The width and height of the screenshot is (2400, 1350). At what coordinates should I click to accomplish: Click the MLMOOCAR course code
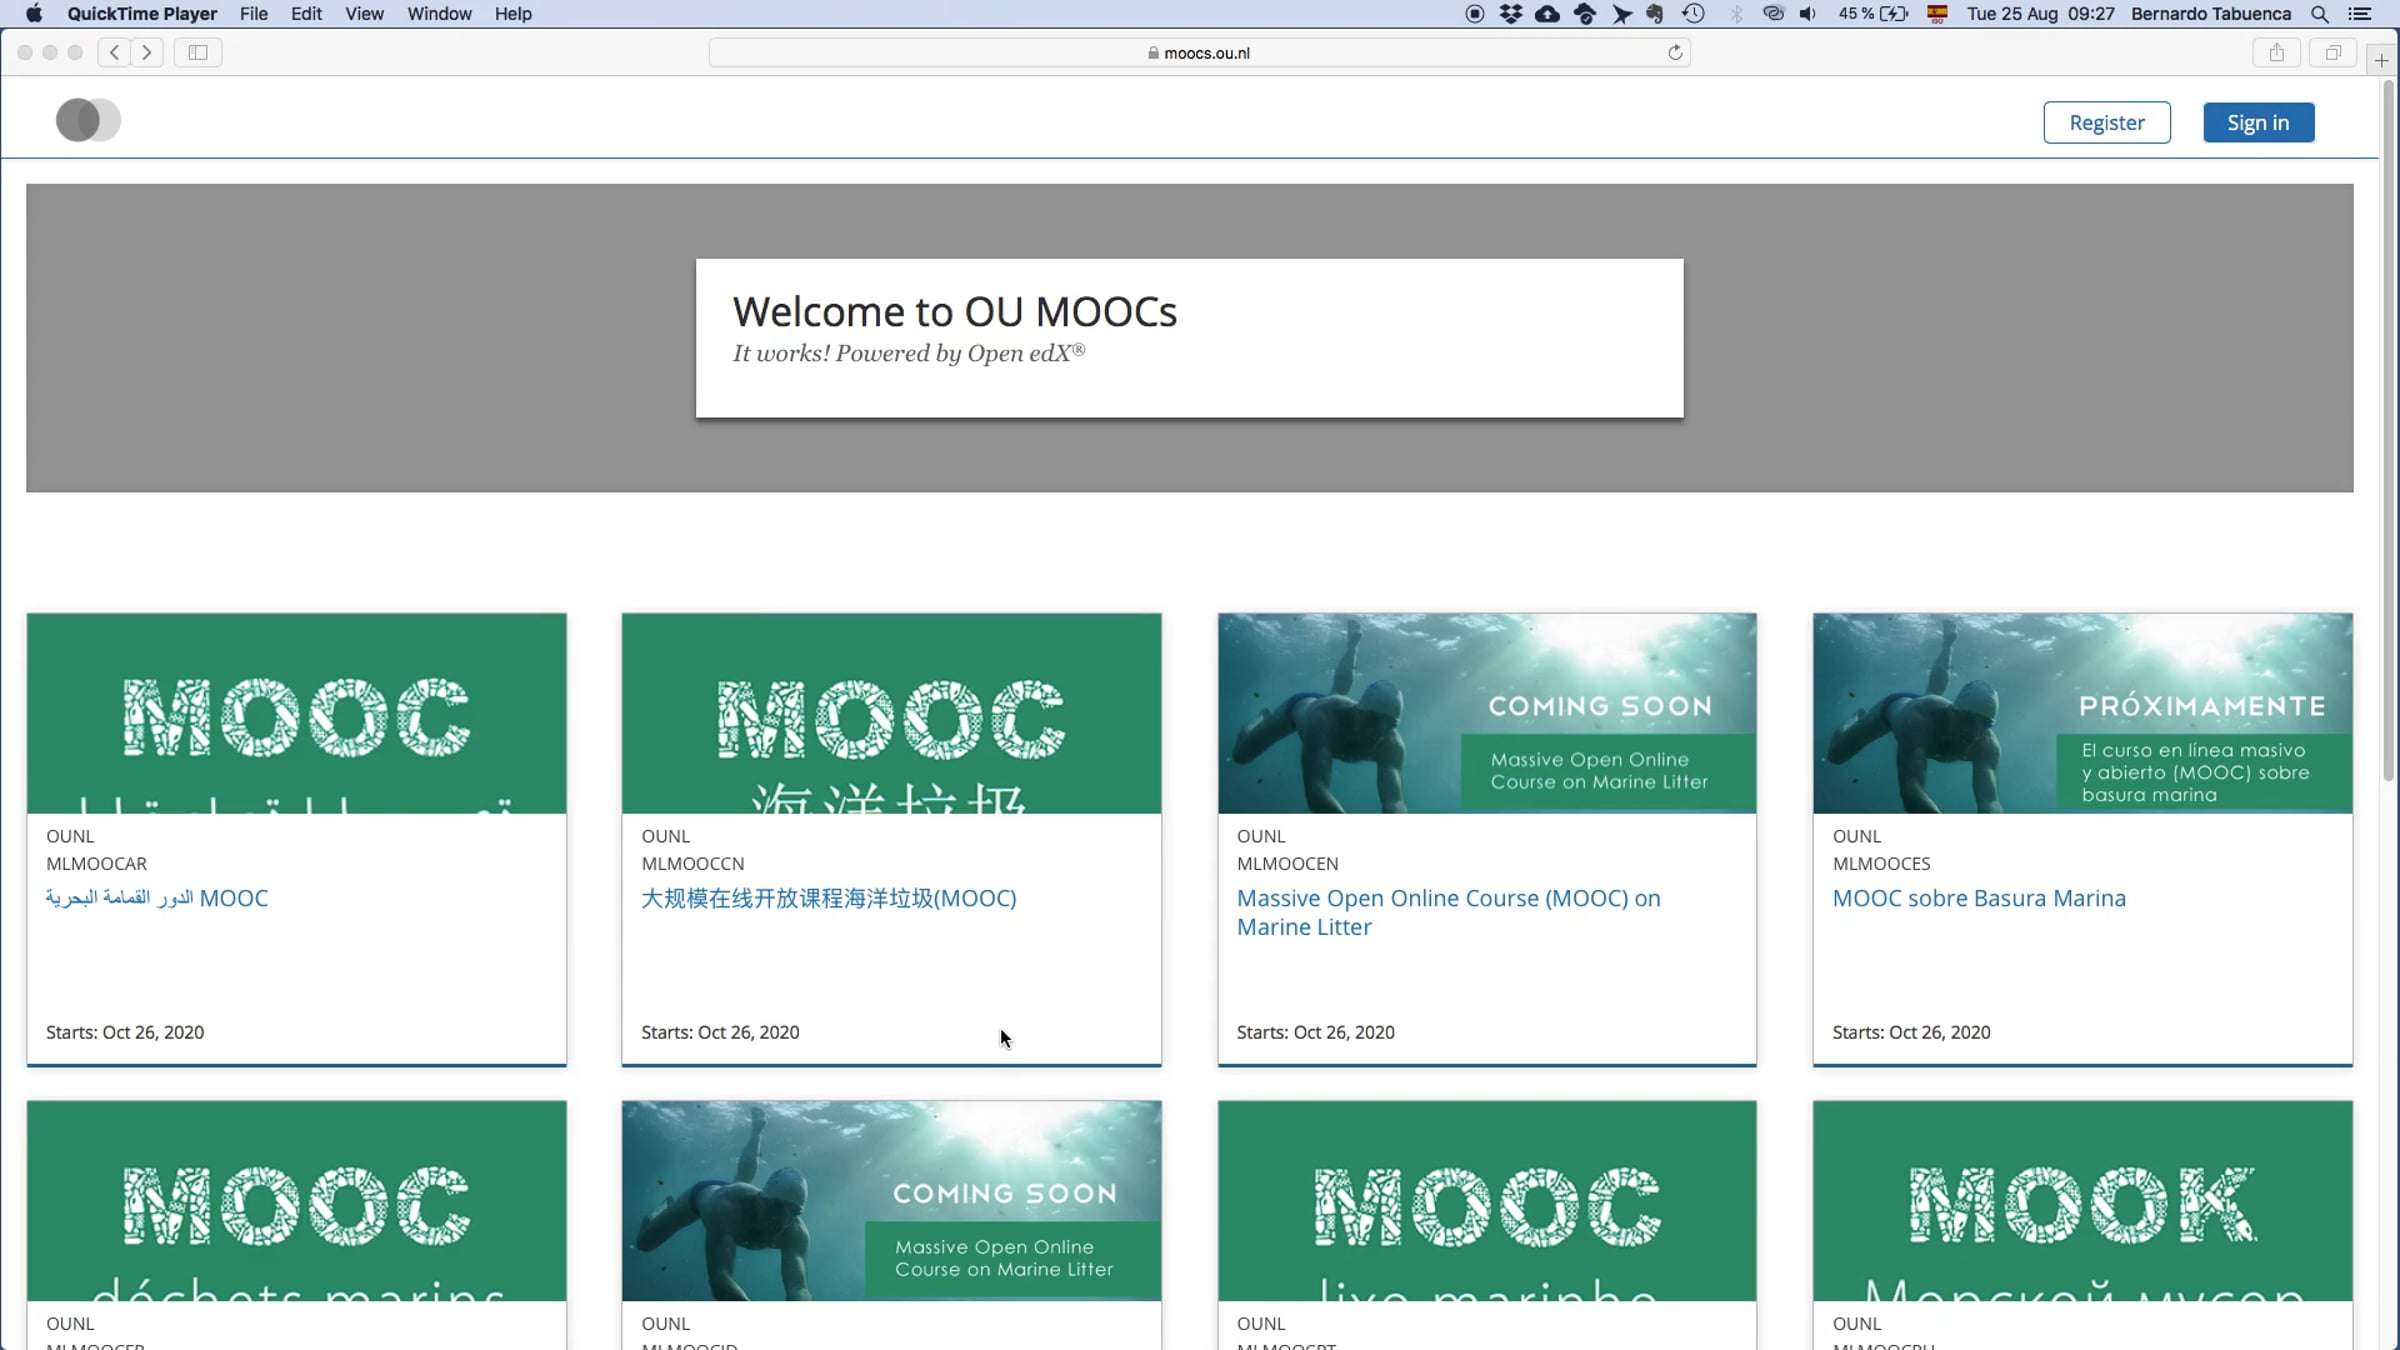96,863
